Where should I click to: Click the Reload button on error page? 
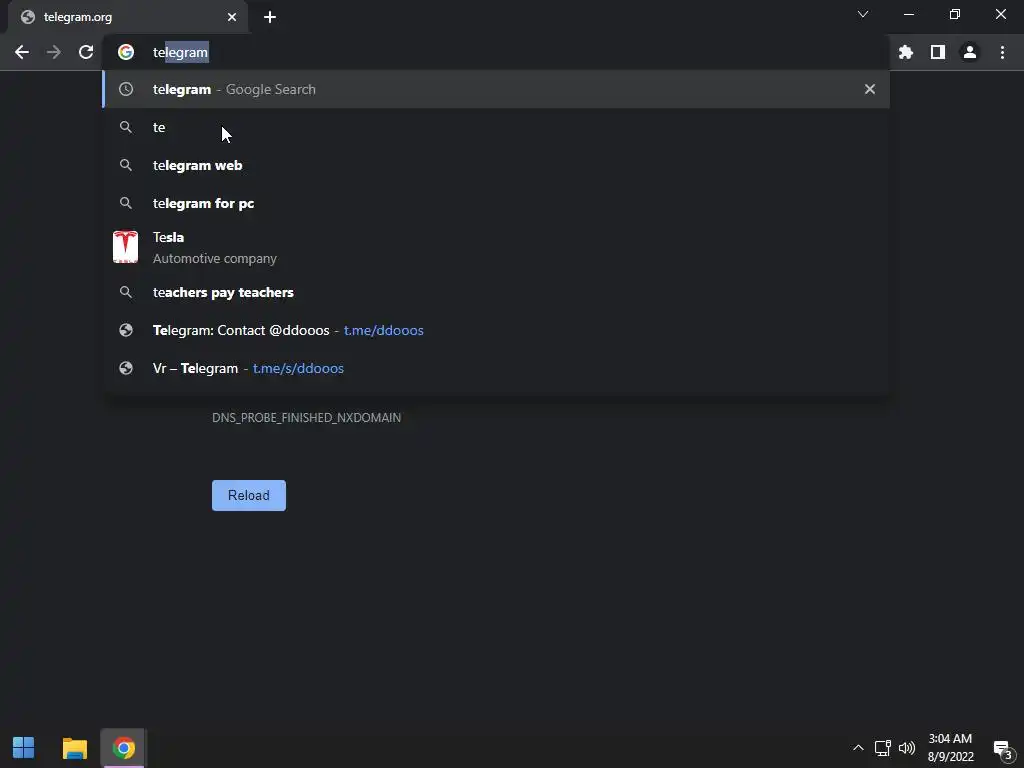point(249,496)
